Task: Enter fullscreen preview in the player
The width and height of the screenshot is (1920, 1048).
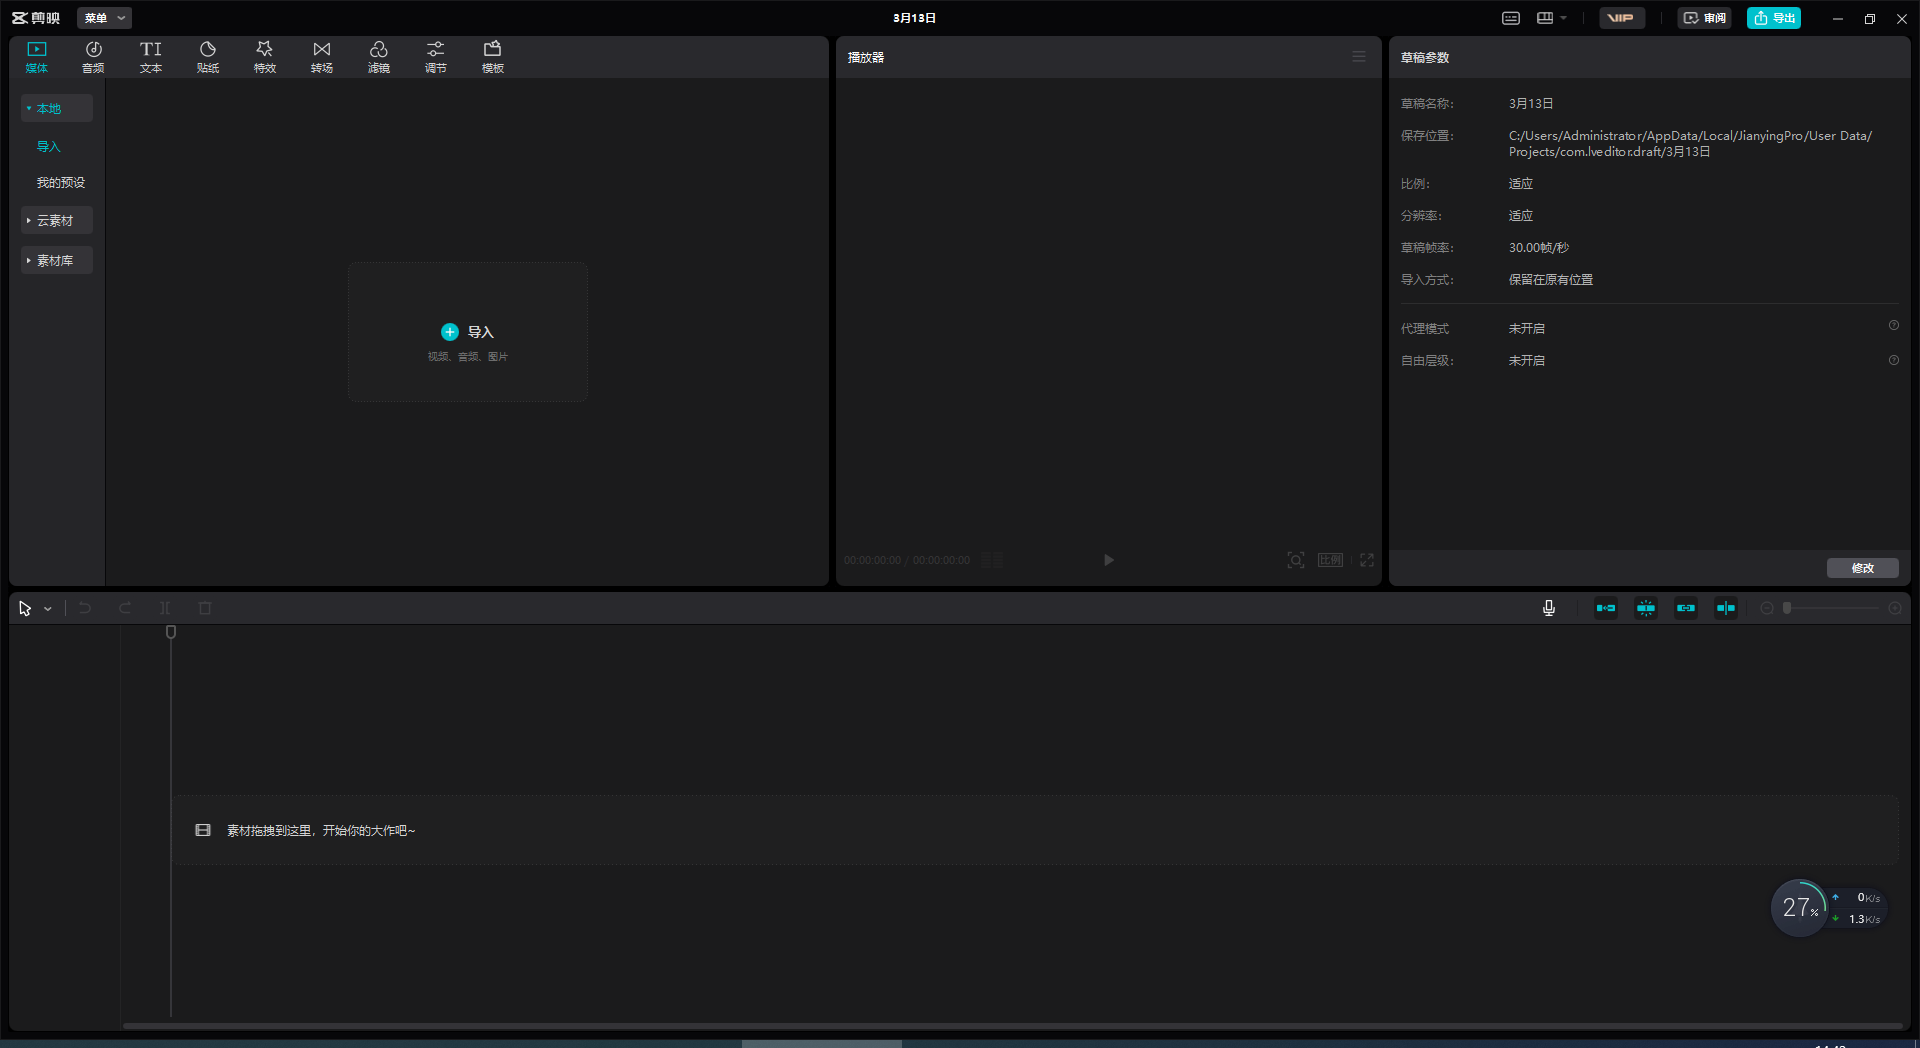Action: tap(1367, 560)
